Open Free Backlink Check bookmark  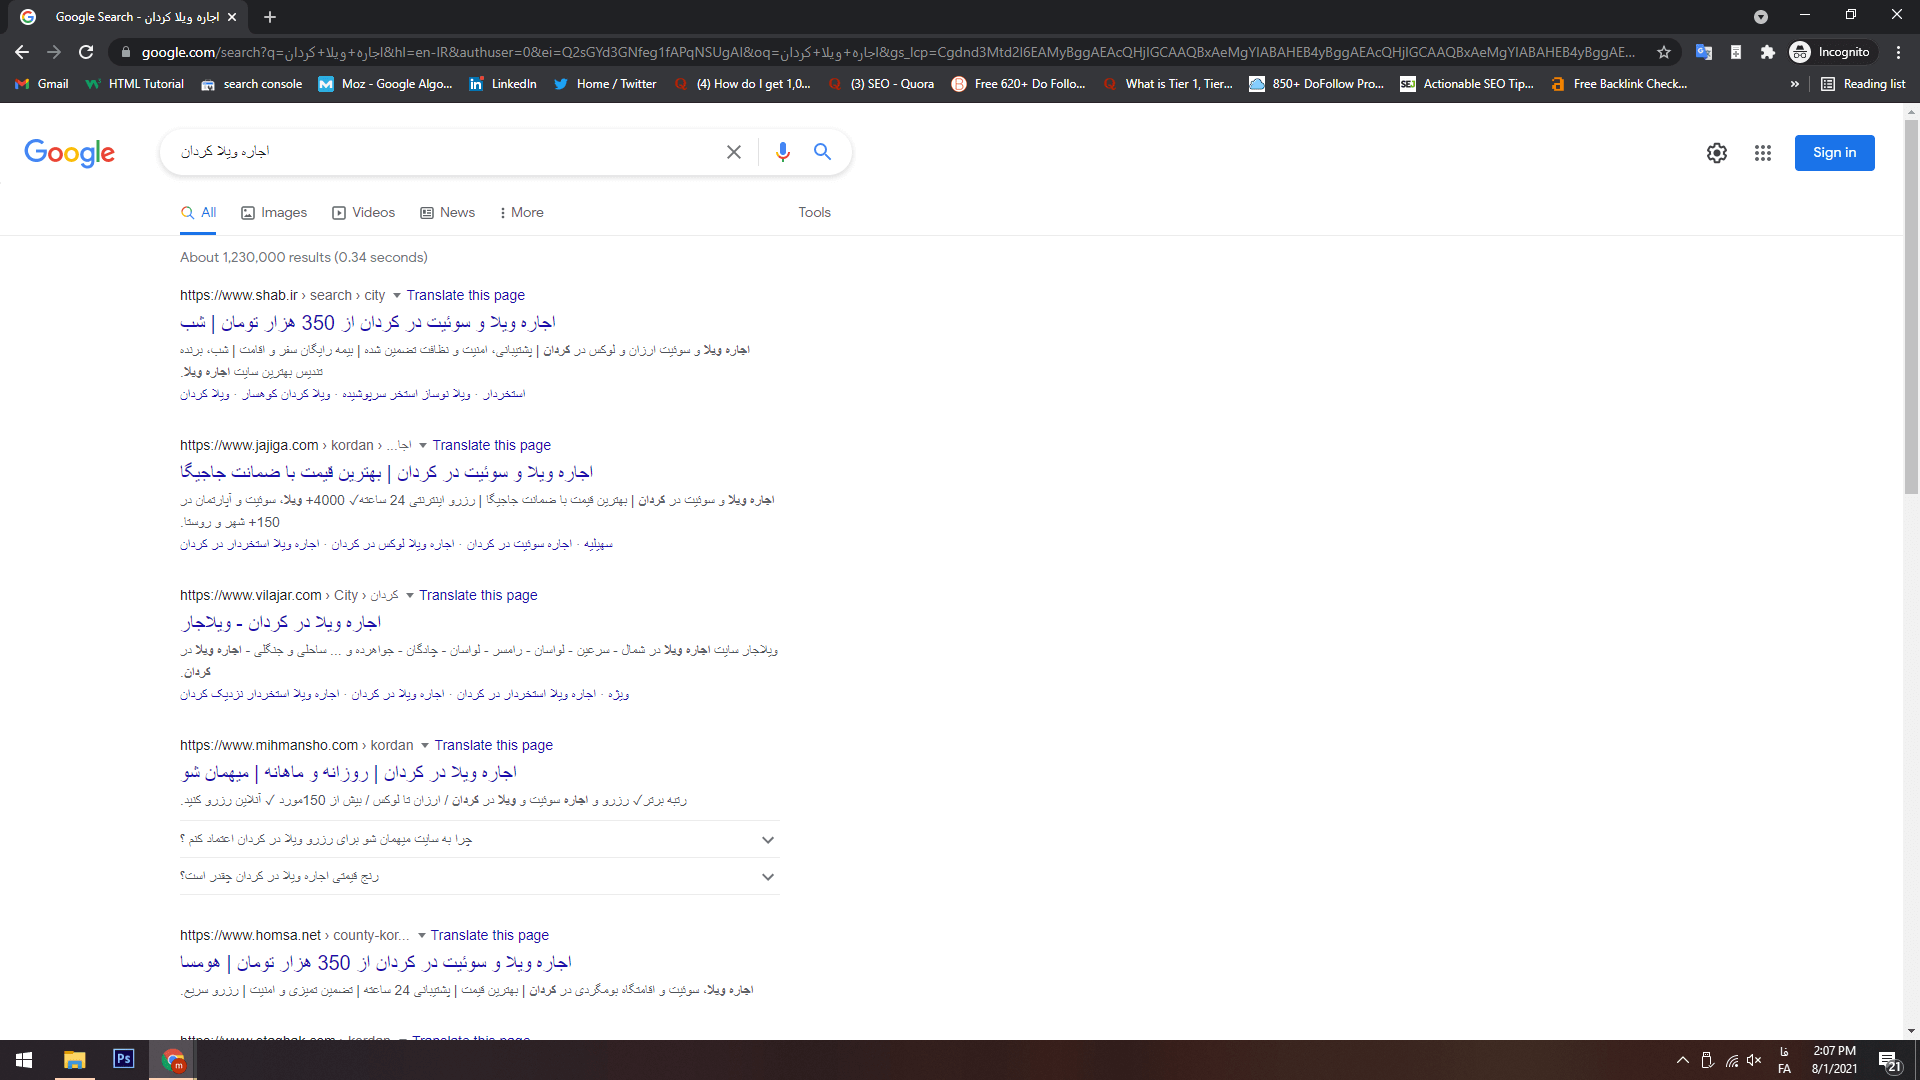click(1620, 84)
